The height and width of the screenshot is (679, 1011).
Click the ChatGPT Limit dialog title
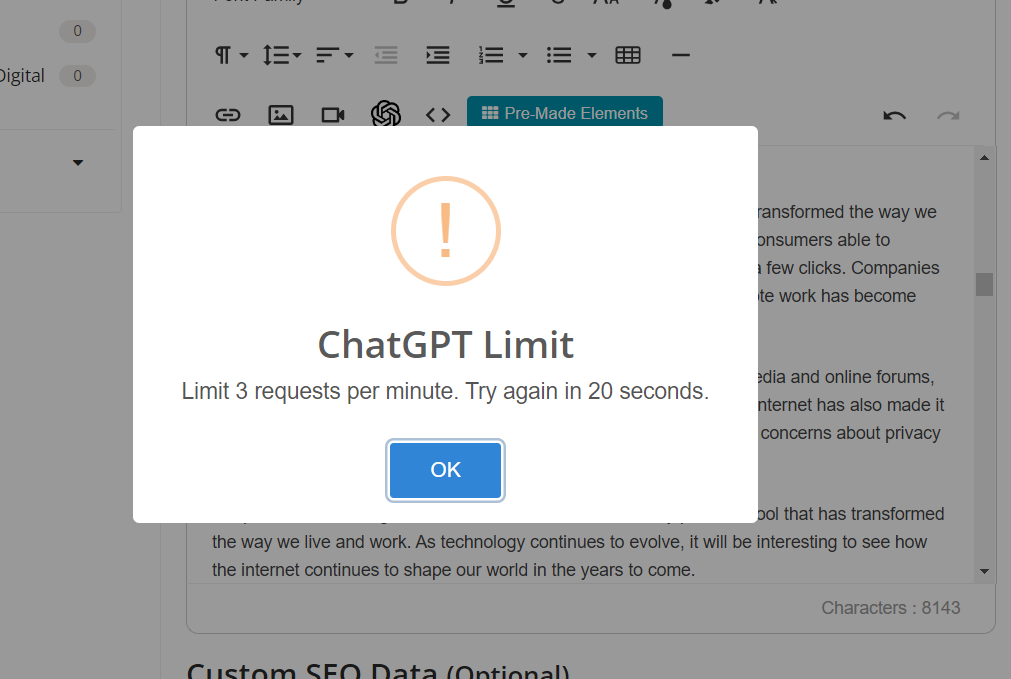click(x=446, y=344)
